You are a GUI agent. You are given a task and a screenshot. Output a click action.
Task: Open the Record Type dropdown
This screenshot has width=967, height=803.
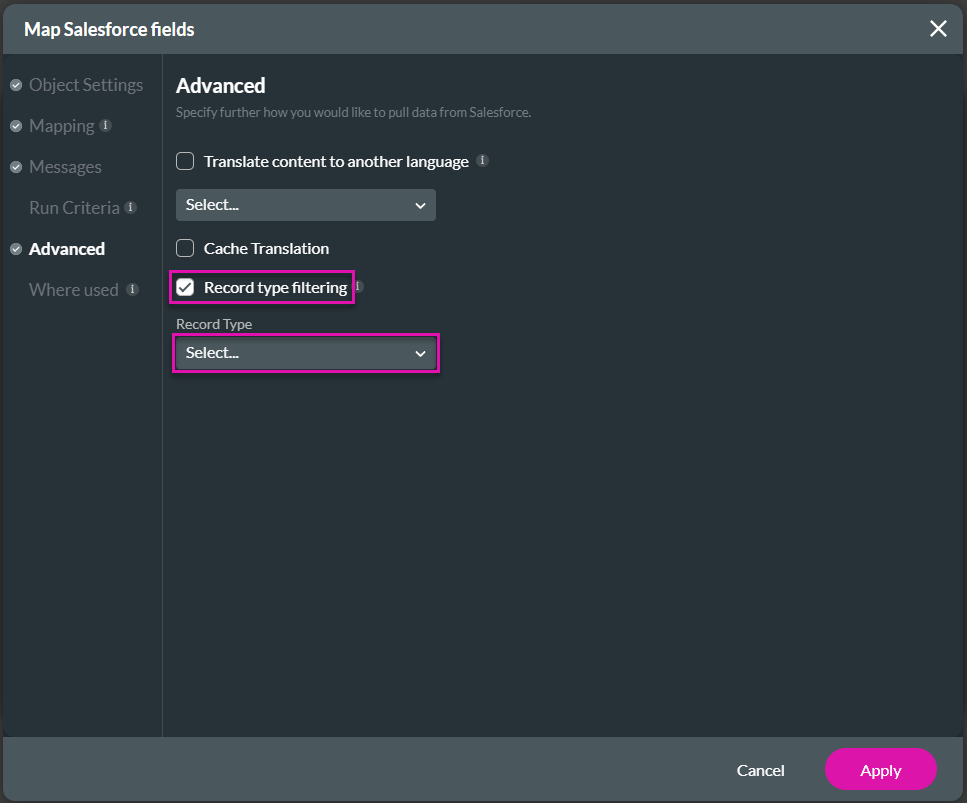(x=305, y=352)
